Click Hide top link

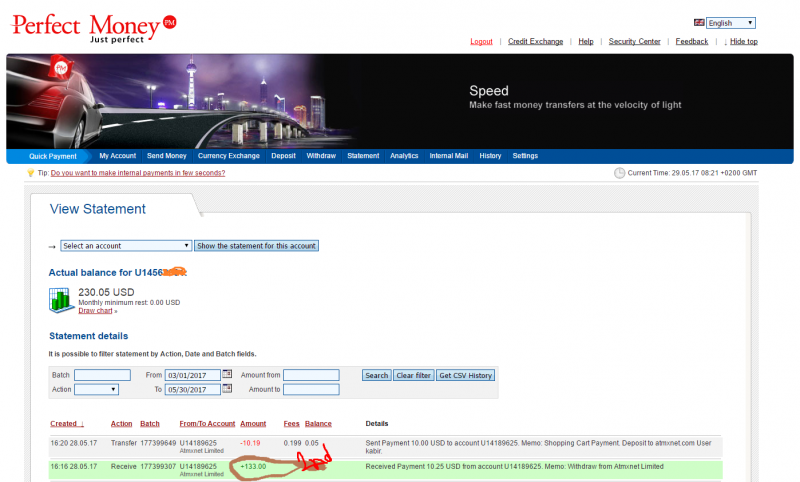(x=743, y=41)
